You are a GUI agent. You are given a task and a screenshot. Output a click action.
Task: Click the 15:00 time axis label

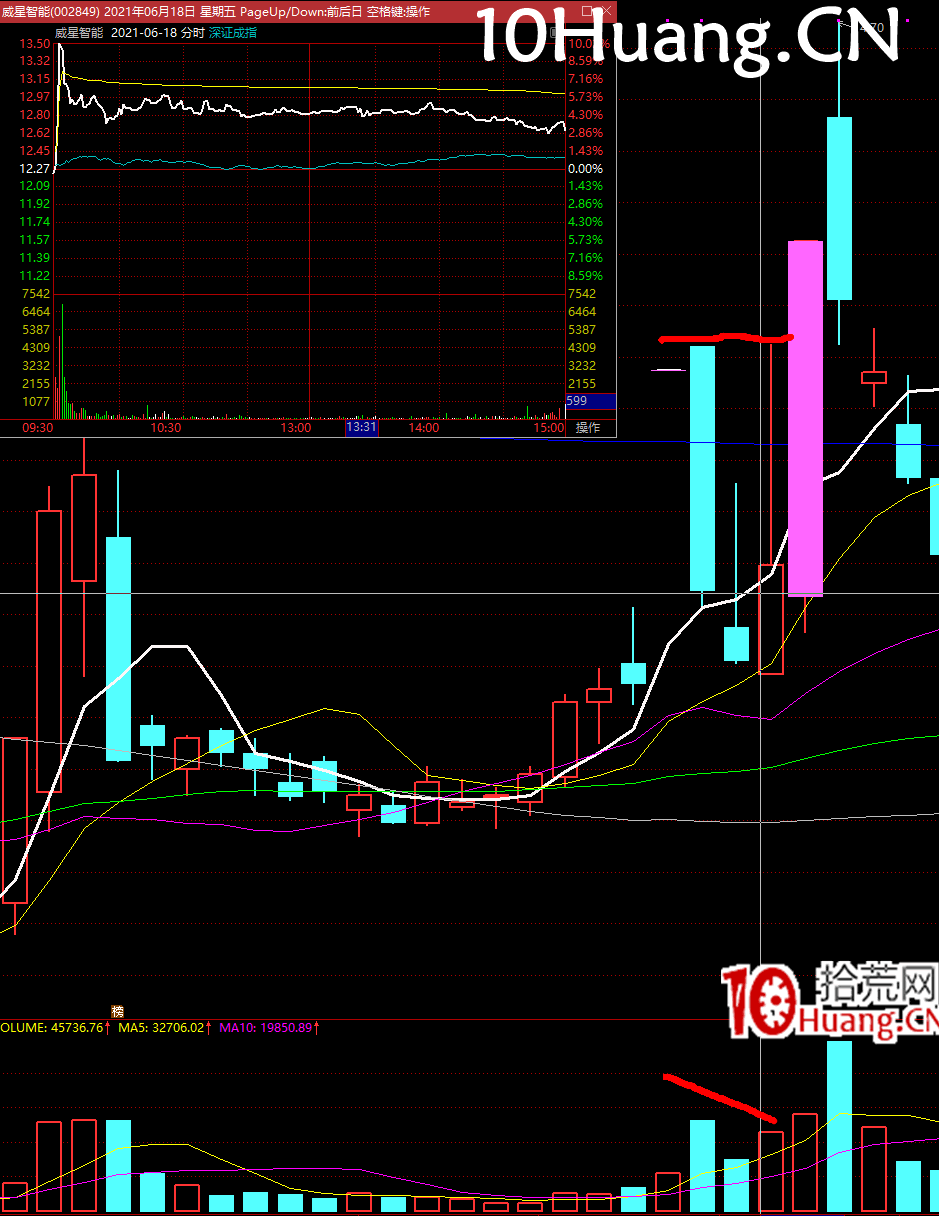548,428
